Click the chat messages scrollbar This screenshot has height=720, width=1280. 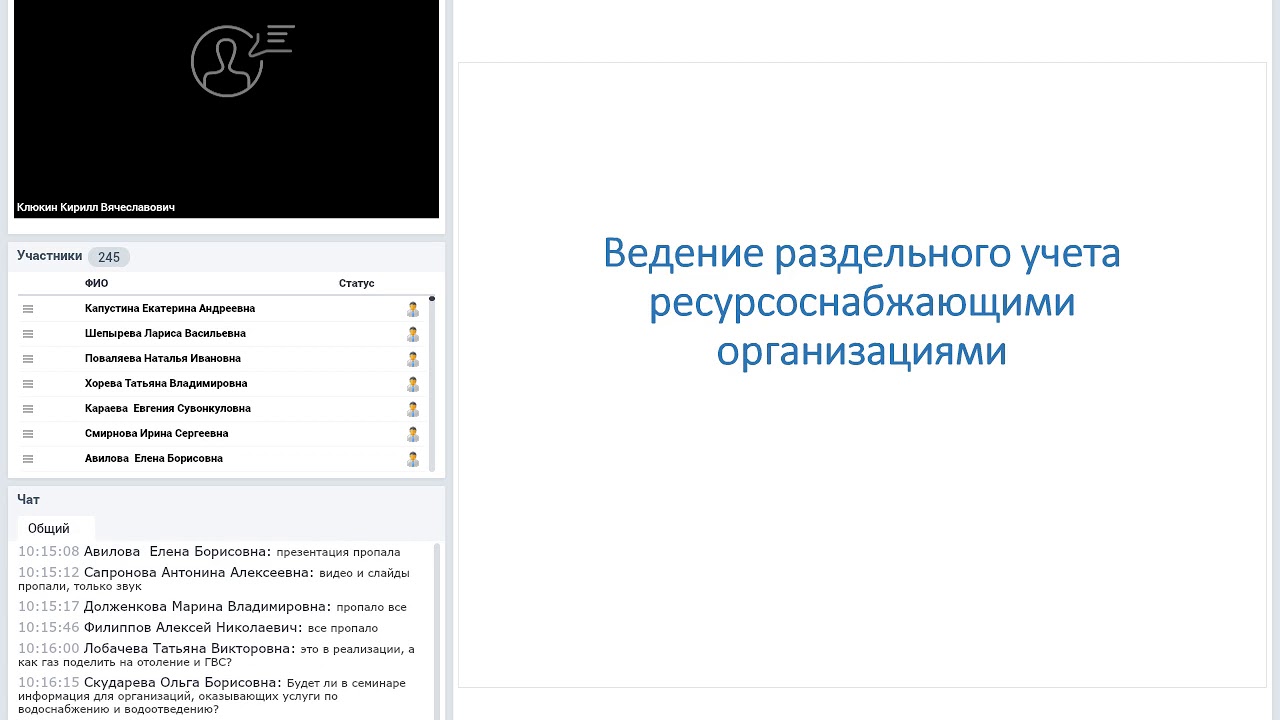(x=437, y=631)
